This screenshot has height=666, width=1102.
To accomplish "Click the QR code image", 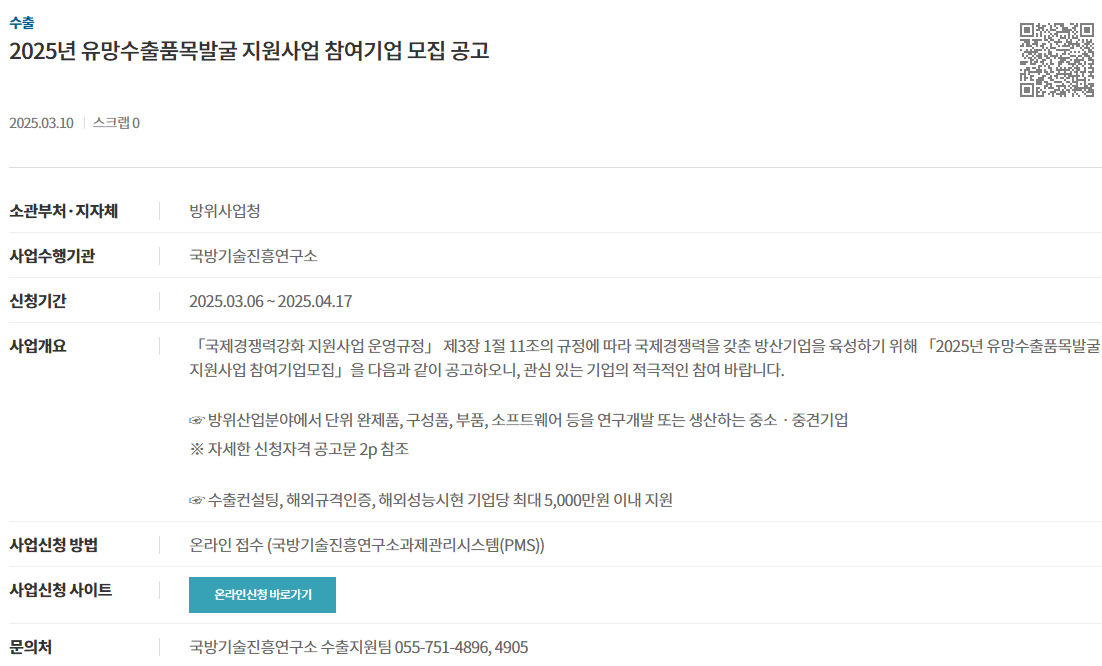I will (x=1057, y=60).
